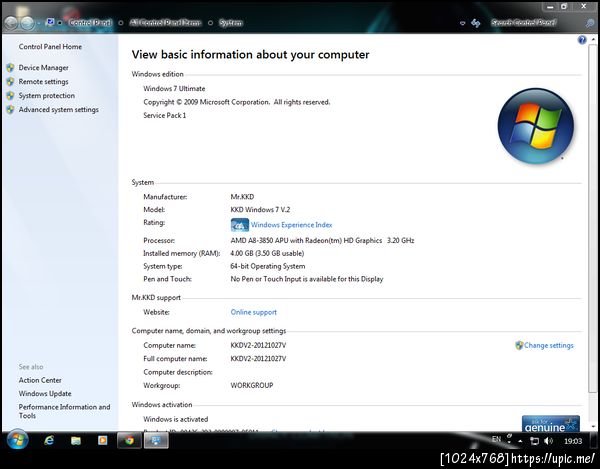This screenshot has width=600, height=469.
Task: Go to Control Panel Home
Action: [50, 47]
